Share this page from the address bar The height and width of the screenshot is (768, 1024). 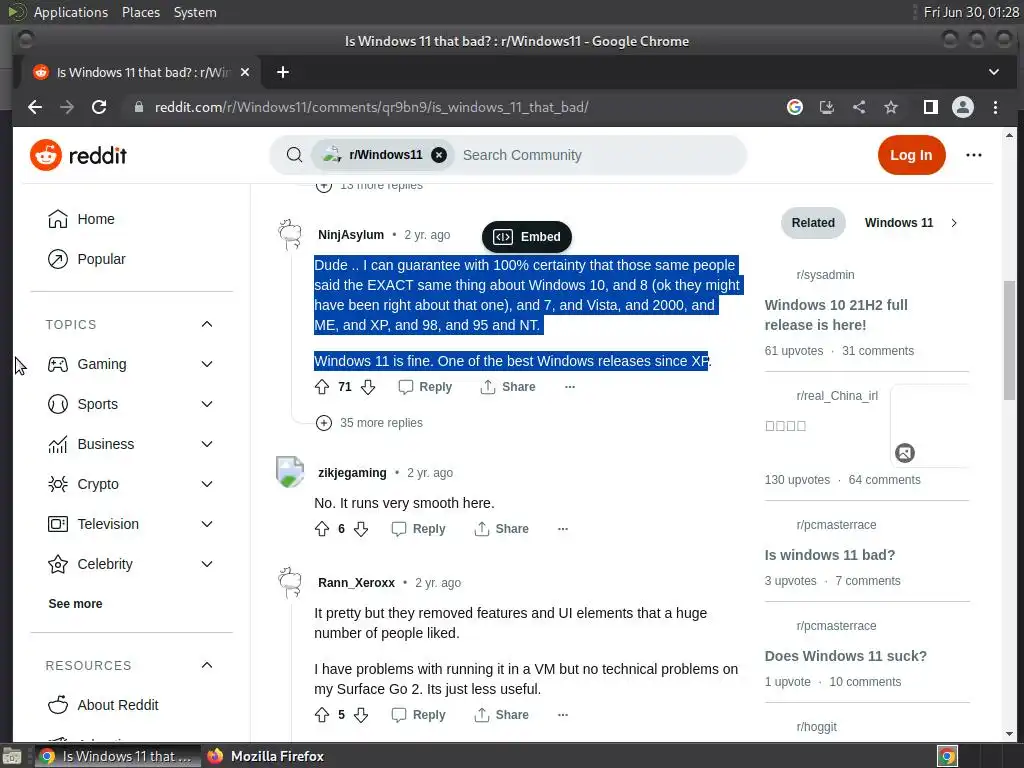coord(859,107)
